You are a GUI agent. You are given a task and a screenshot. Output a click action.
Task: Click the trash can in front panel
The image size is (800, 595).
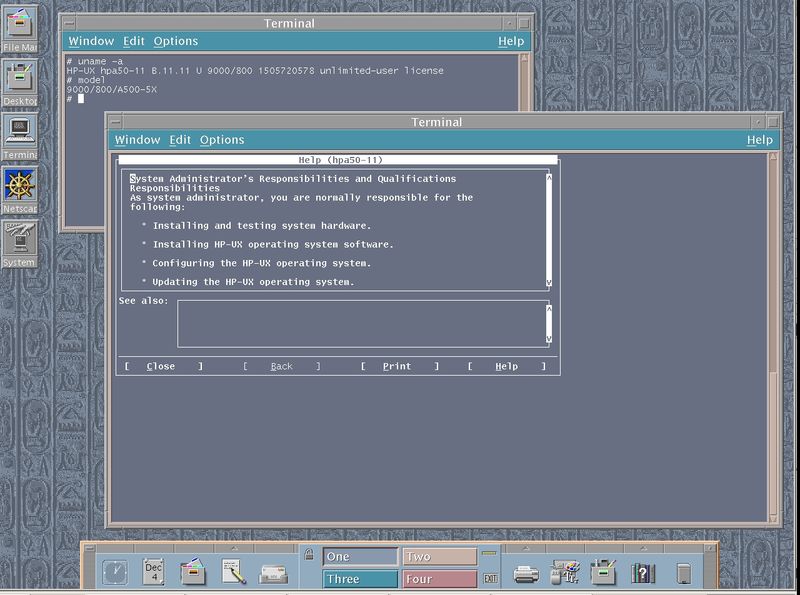683,573
